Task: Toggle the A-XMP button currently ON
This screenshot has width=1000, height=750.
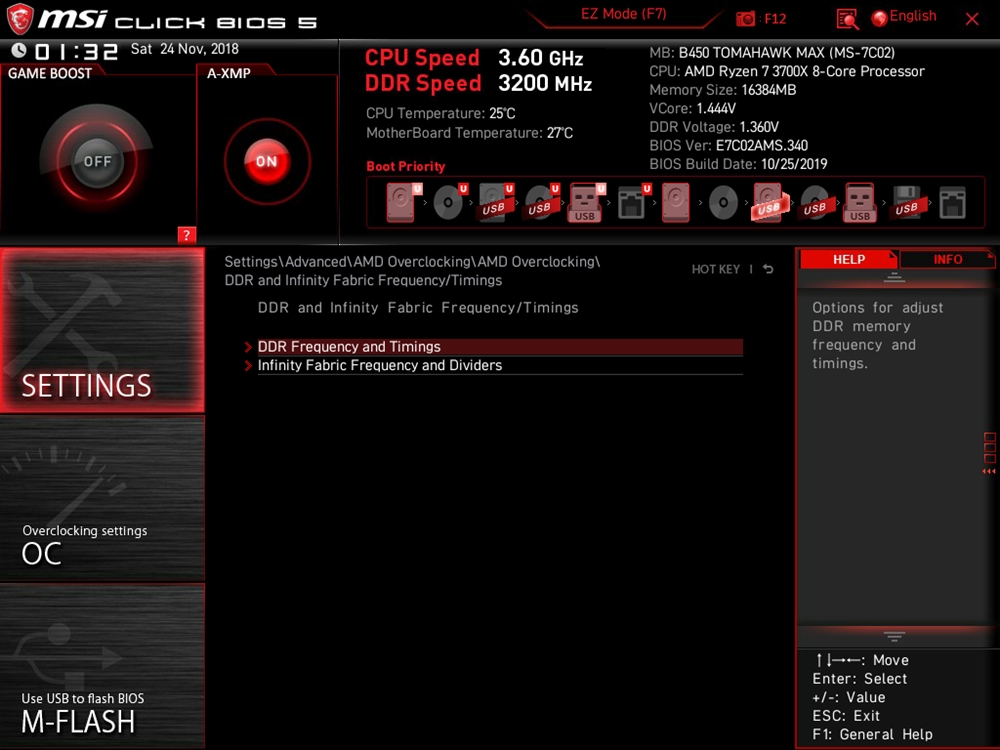Action: click(267, 161)
